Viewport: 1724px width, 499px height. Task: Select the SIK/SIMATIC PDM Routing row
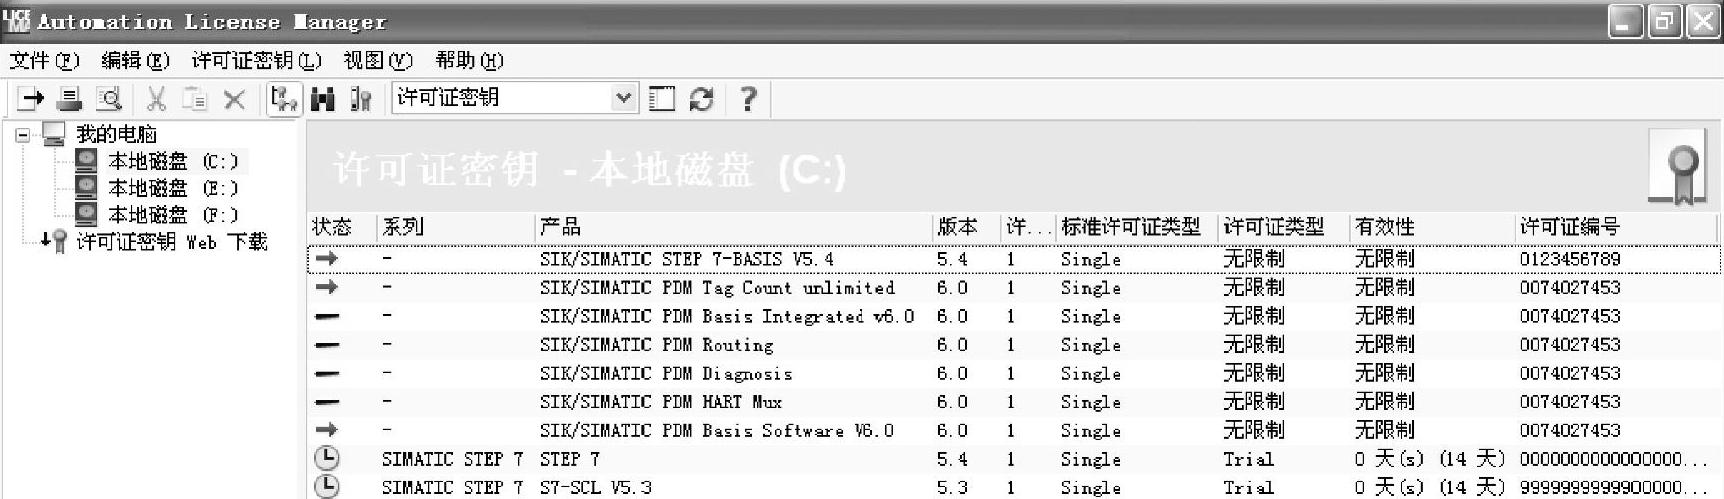(x=1013, y=345)
